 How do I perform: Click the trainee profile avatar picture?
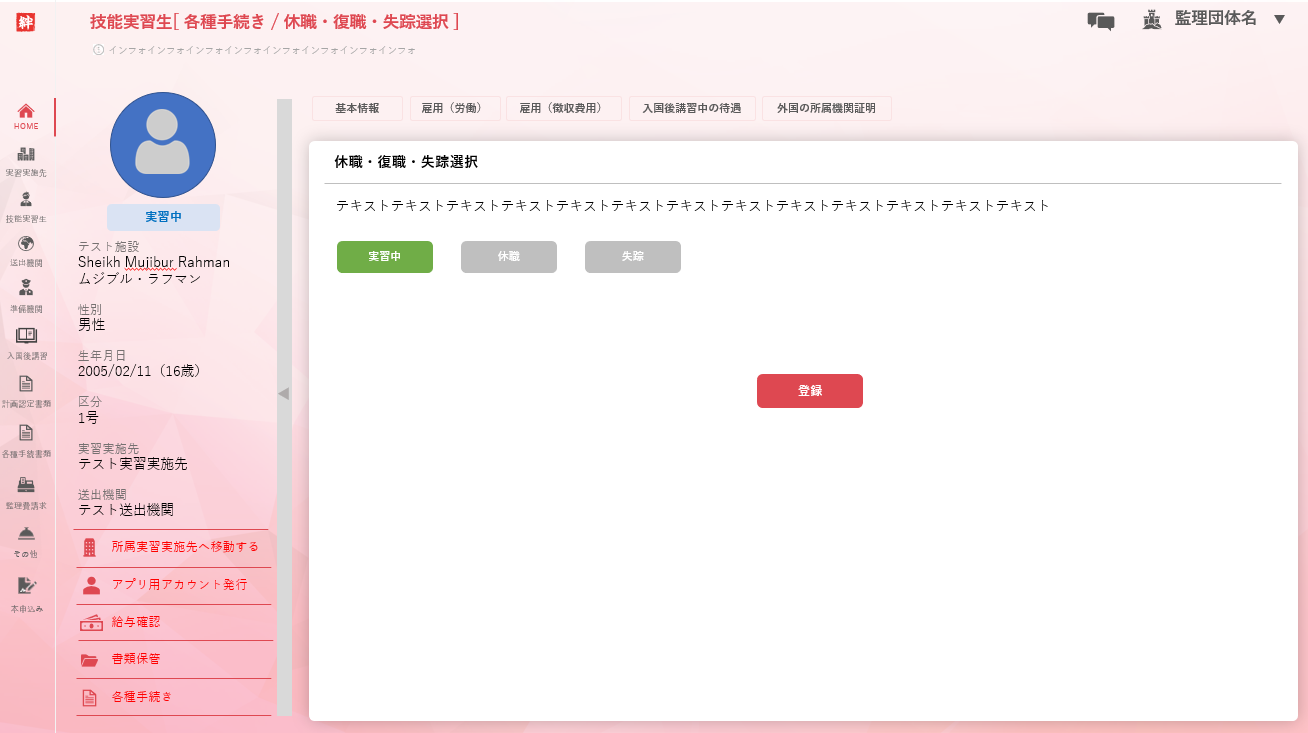tap(163, 145)
